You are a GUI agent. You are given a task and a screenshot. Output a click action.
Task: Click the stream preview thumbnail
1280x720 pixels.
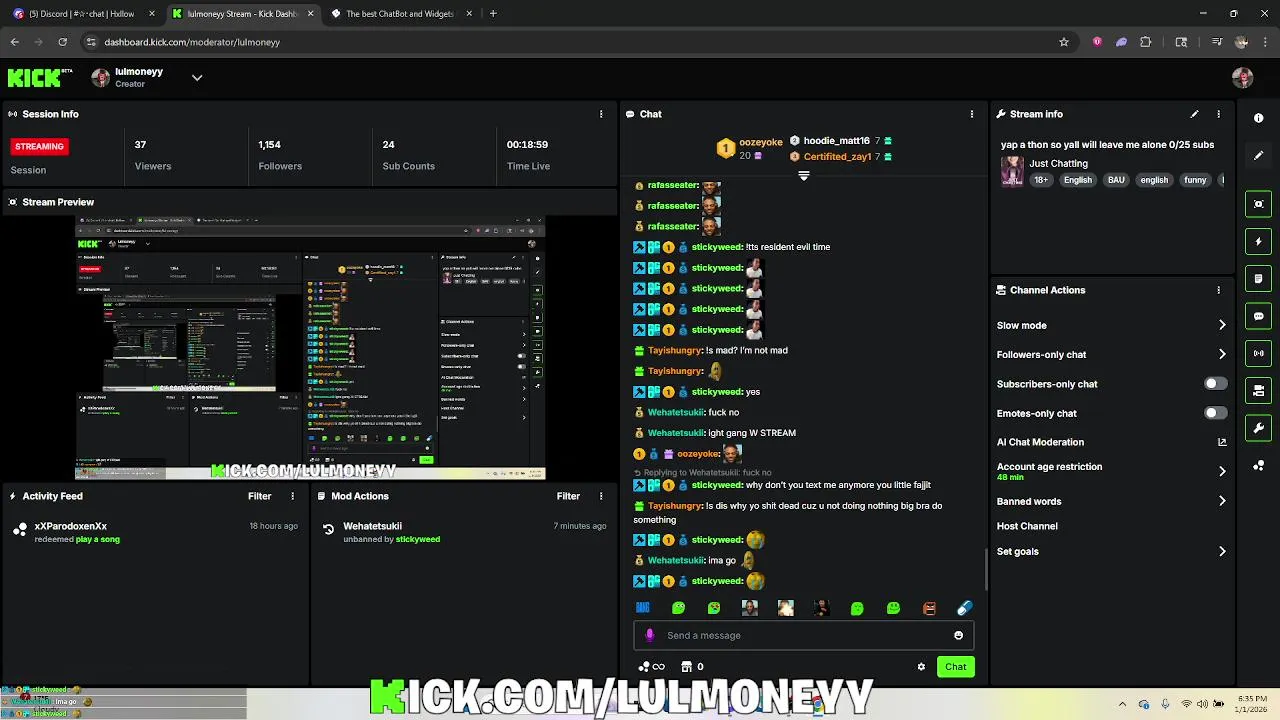[x=310, y=348]
